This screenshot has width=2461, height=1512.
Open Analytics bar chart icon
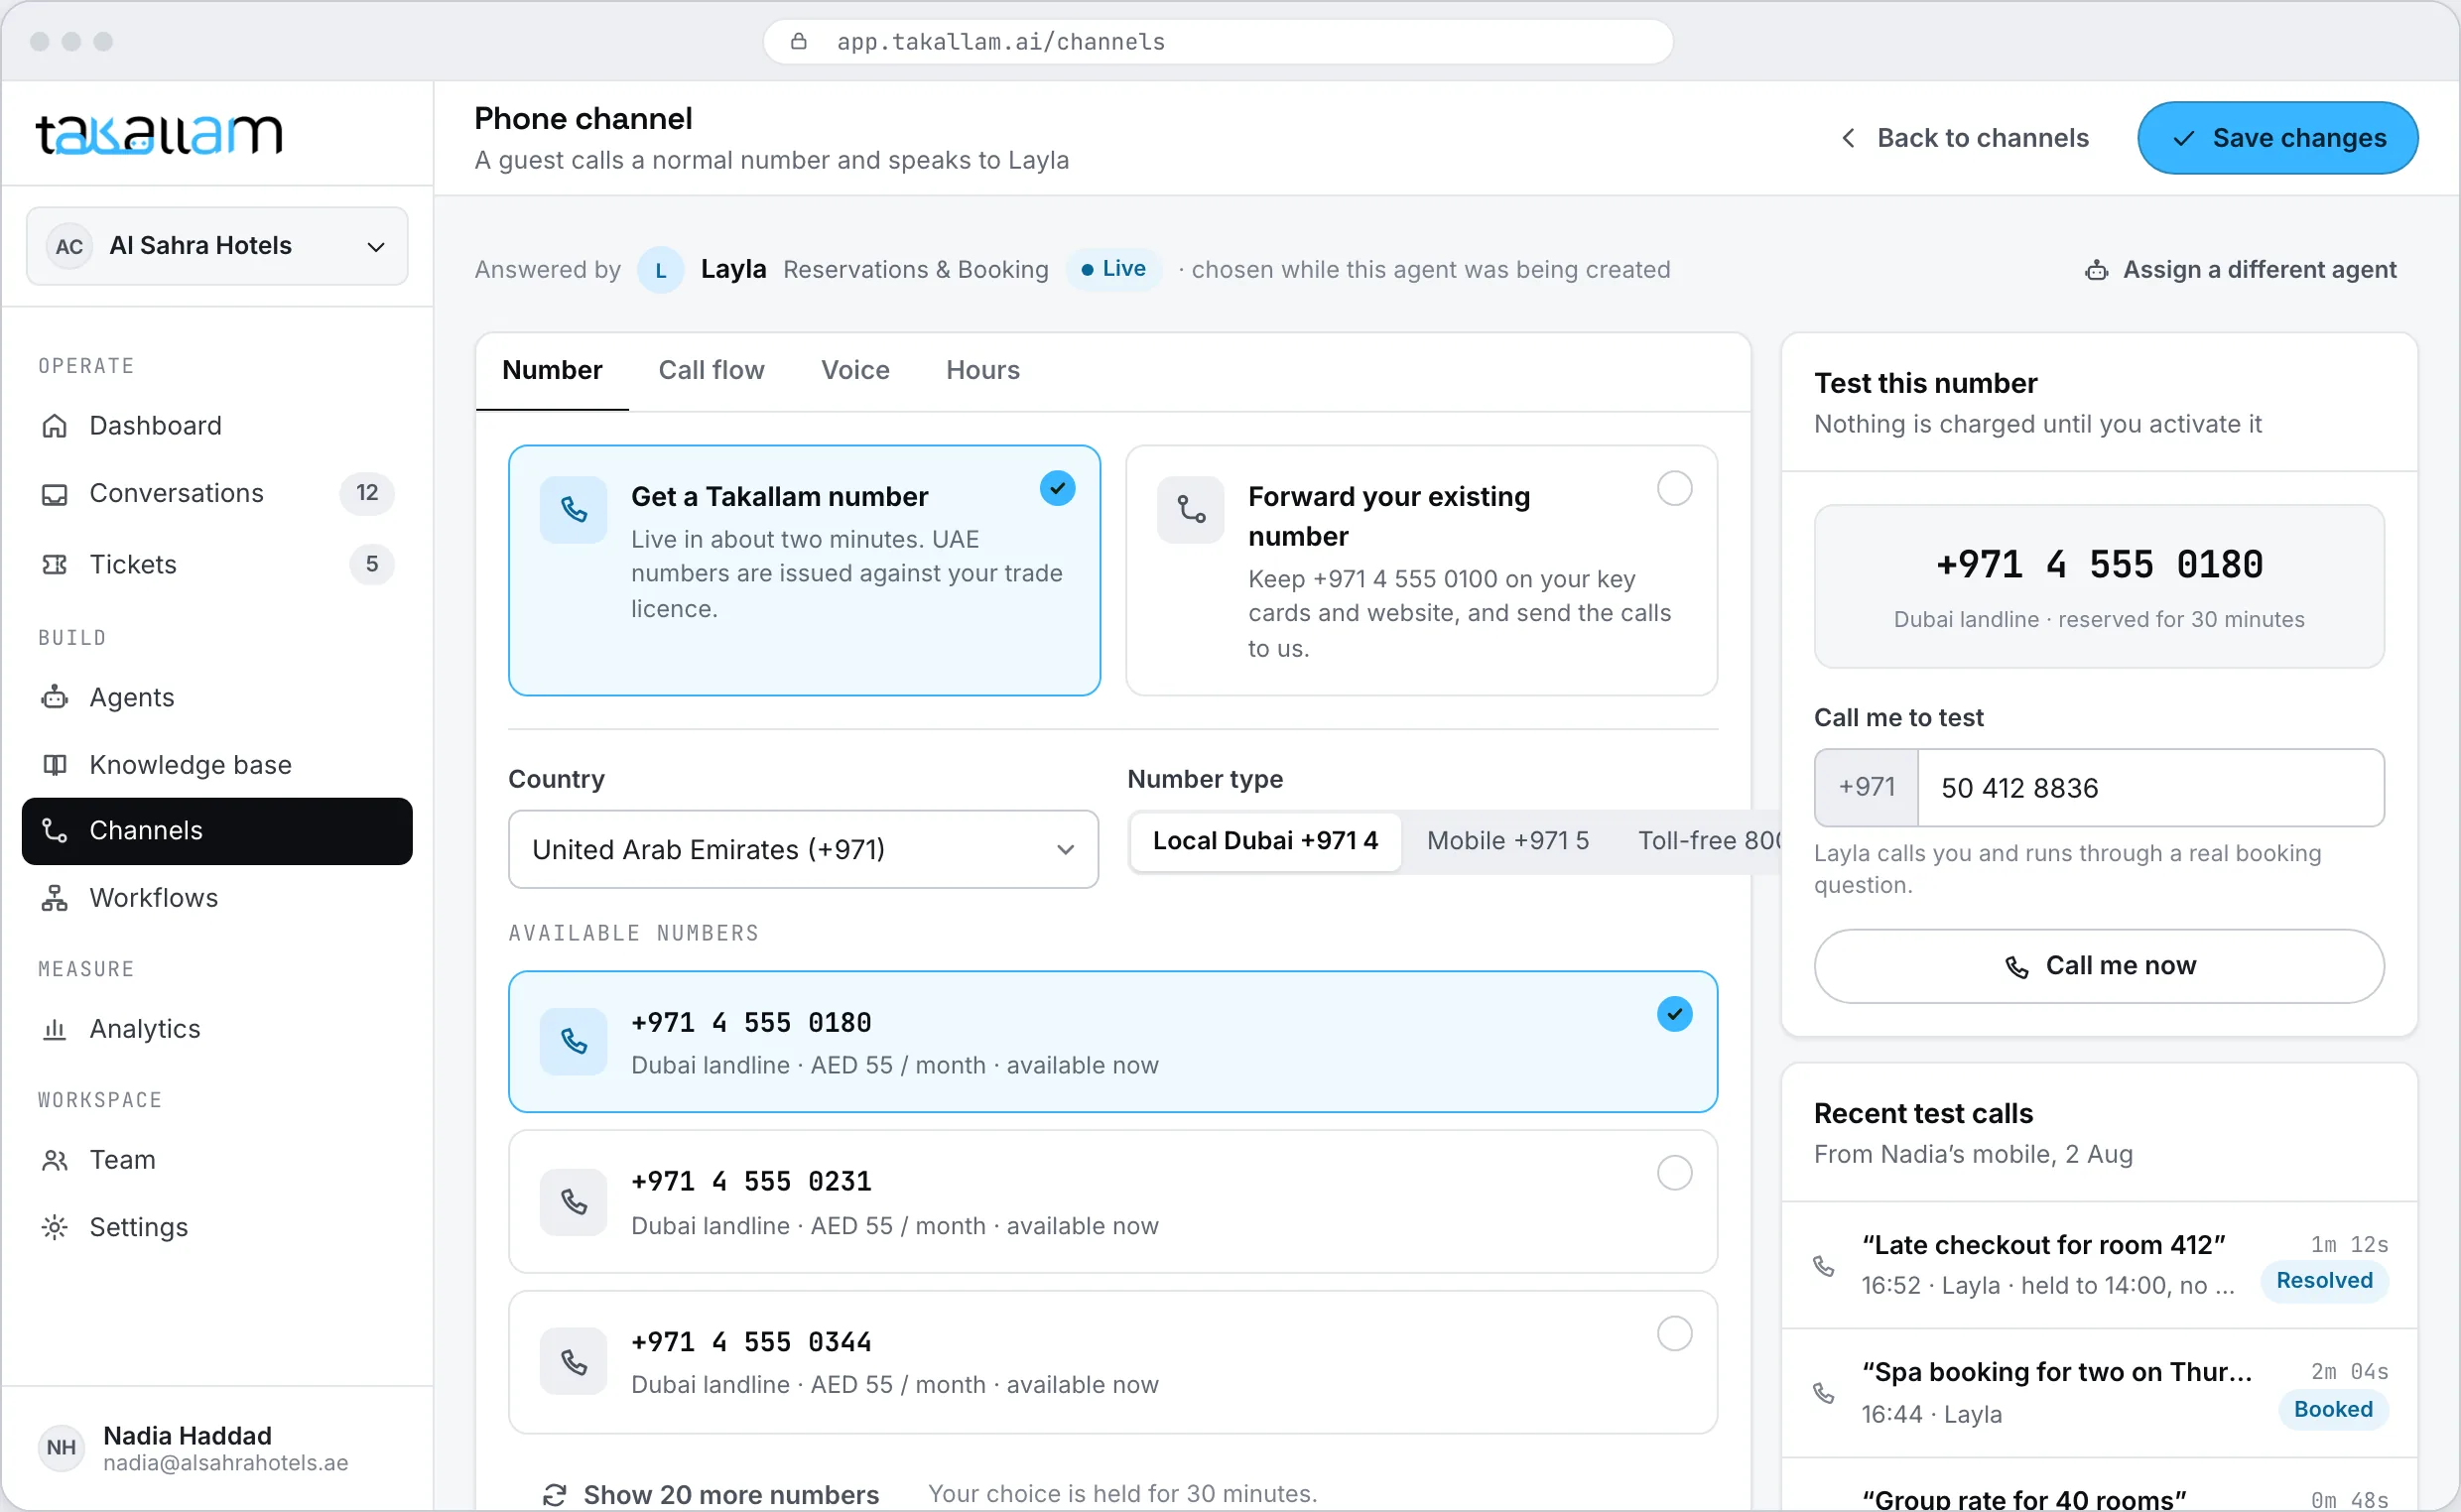(54, 1029)
